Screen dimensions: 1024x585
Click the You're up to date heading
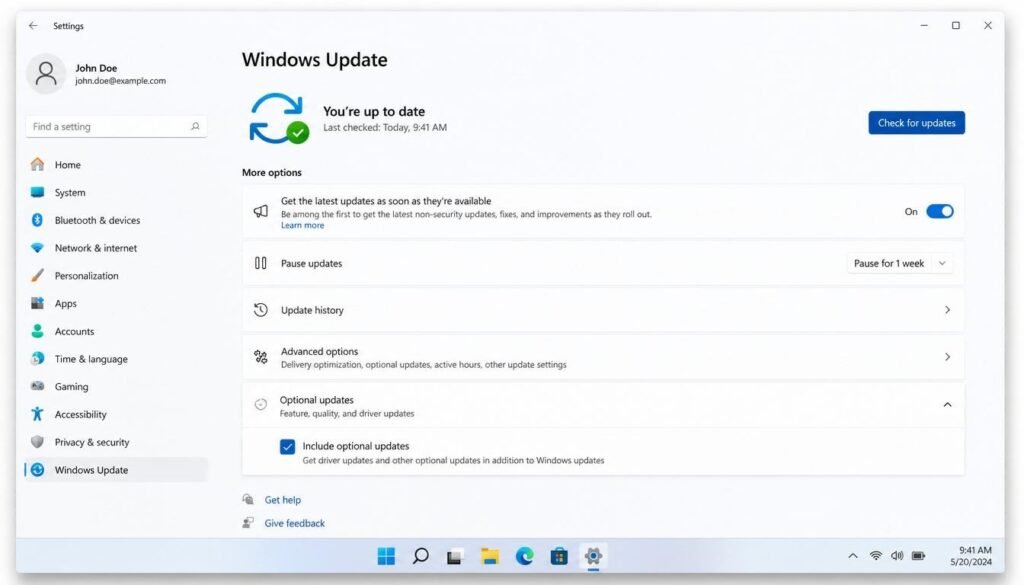(374, 111)
